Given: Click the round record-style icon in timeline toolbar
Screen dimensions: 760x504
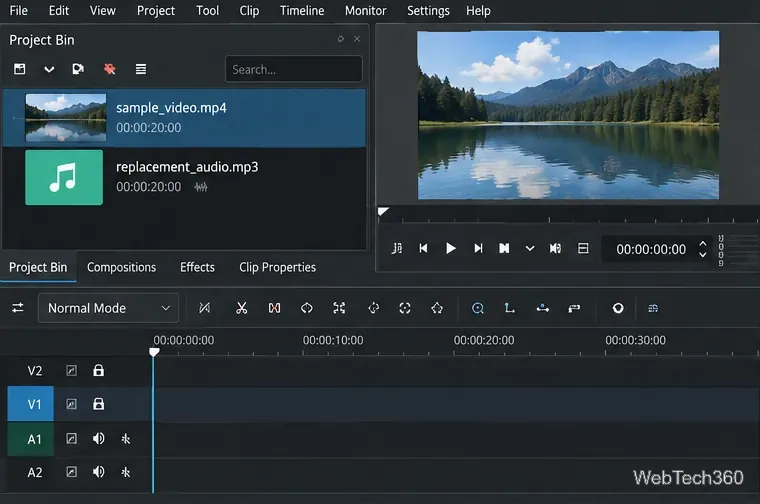Looking at the screenshot, I should click(x=618, y=308).
